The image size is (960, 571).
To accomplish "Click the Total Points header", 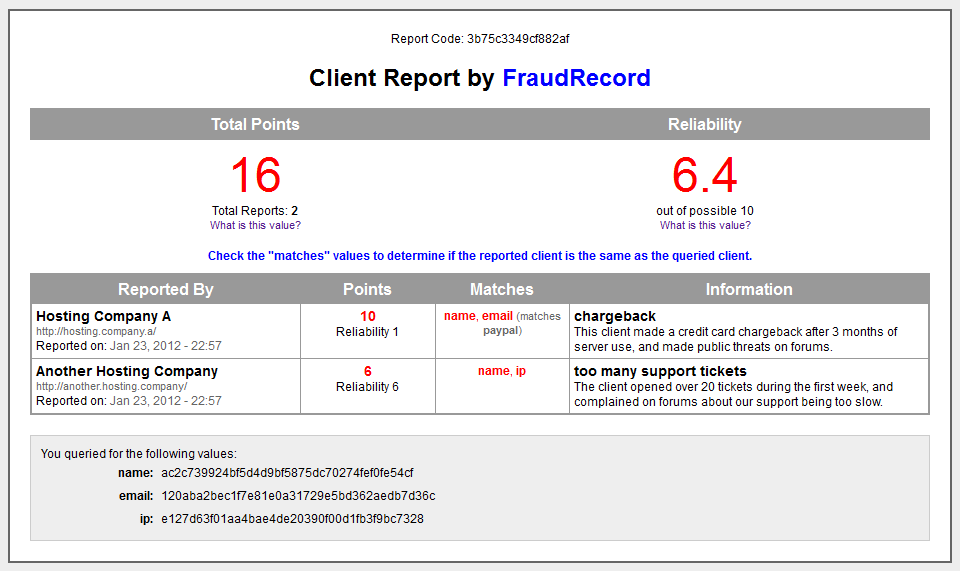I will point(255,124).
